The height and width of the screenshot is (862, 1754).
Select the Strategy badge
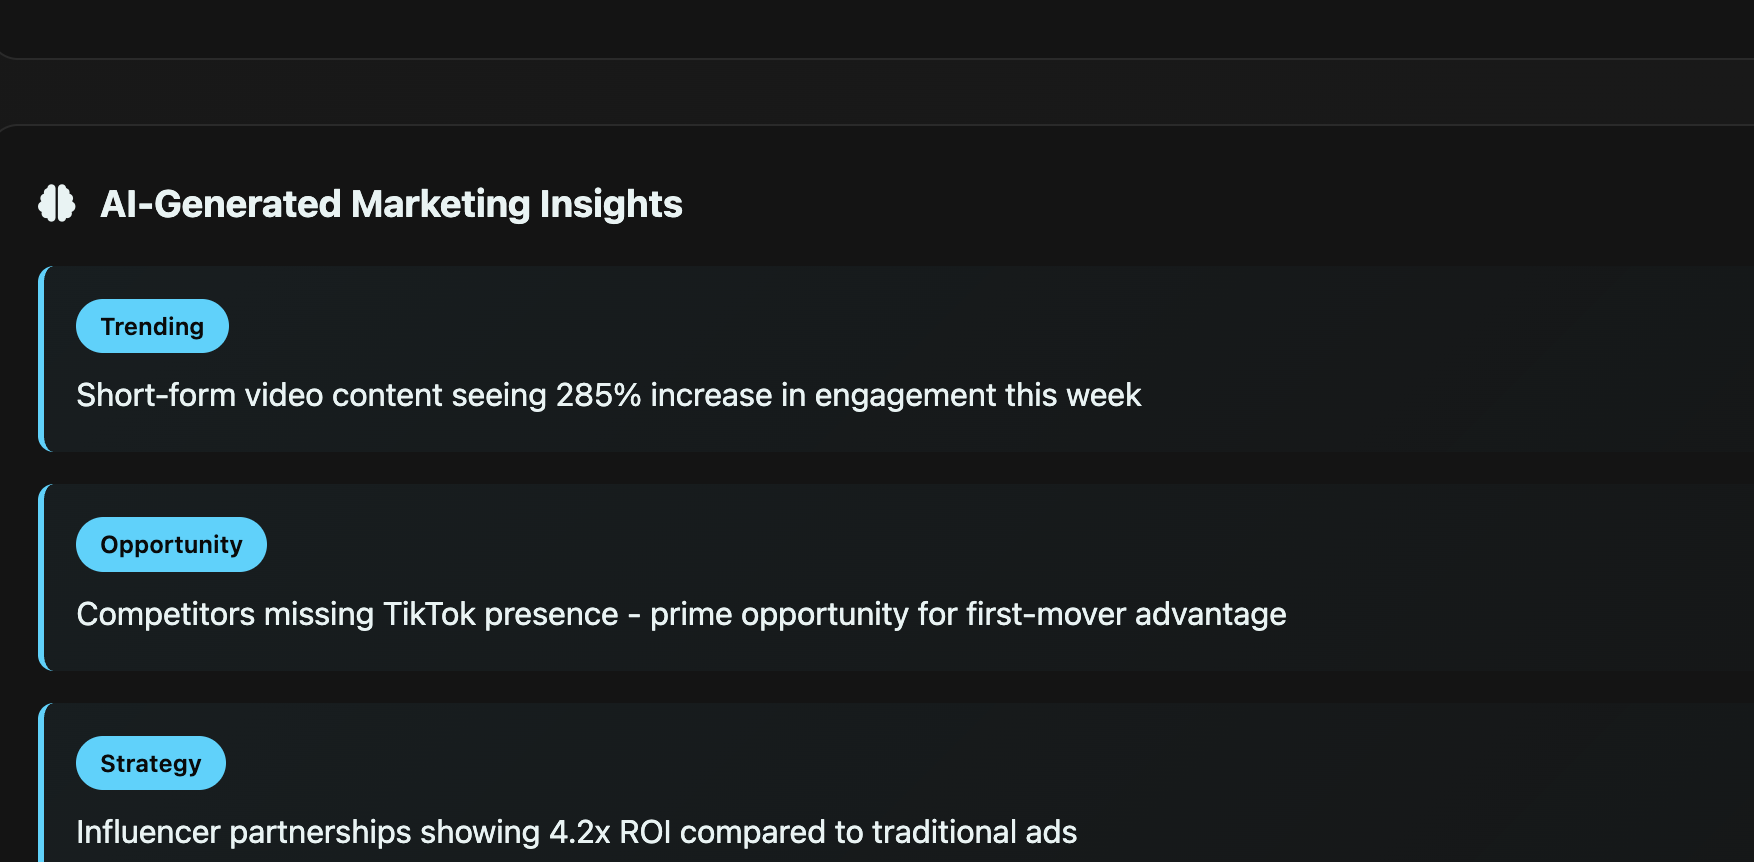[151, 763]
